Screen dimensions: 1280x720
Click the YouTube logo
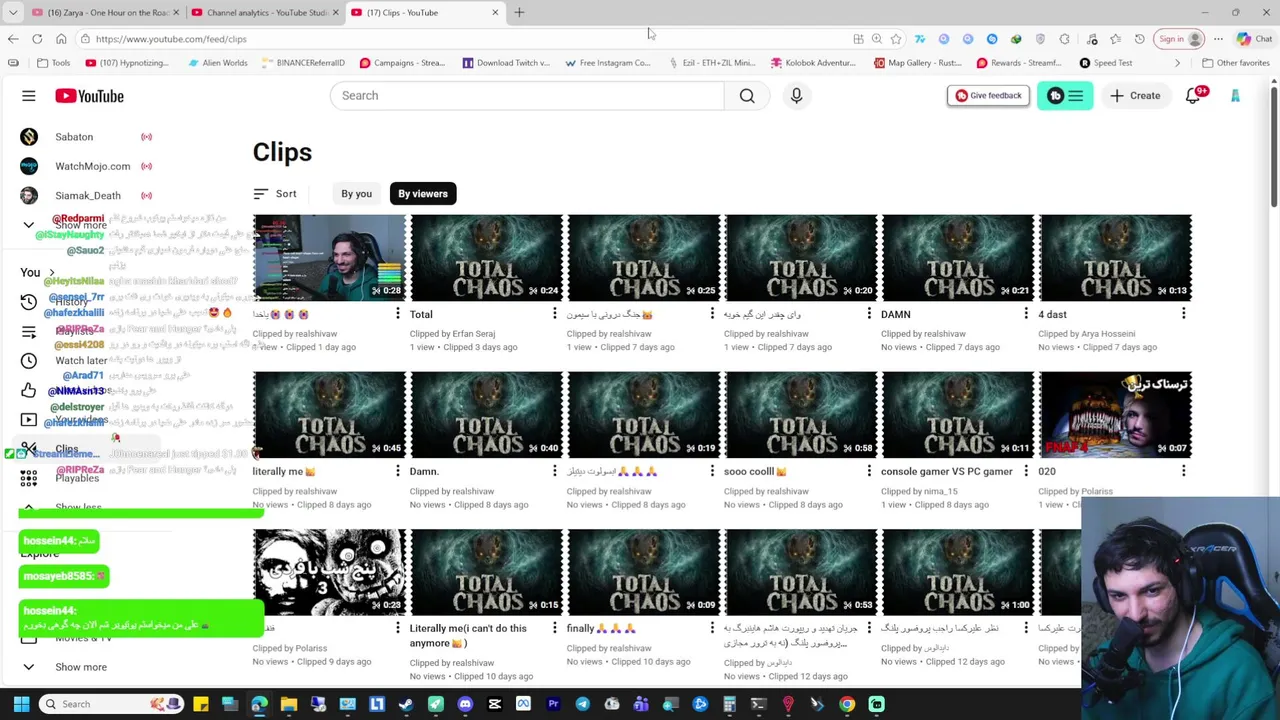pyautogui.click(x=89, y=96)
